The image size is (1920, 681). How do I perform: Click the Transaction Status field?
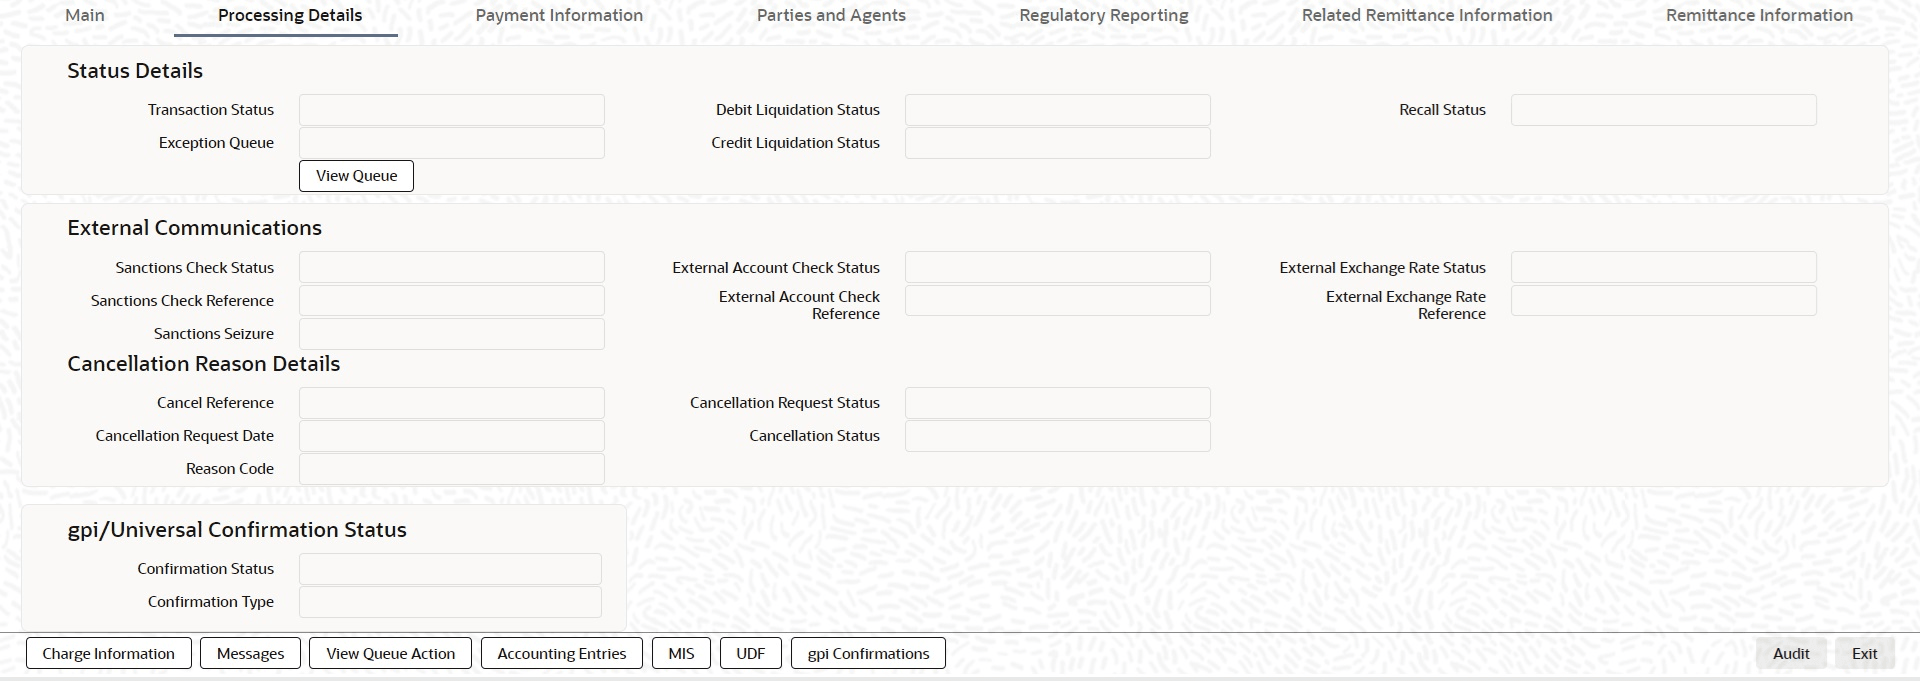pos(451,110)
